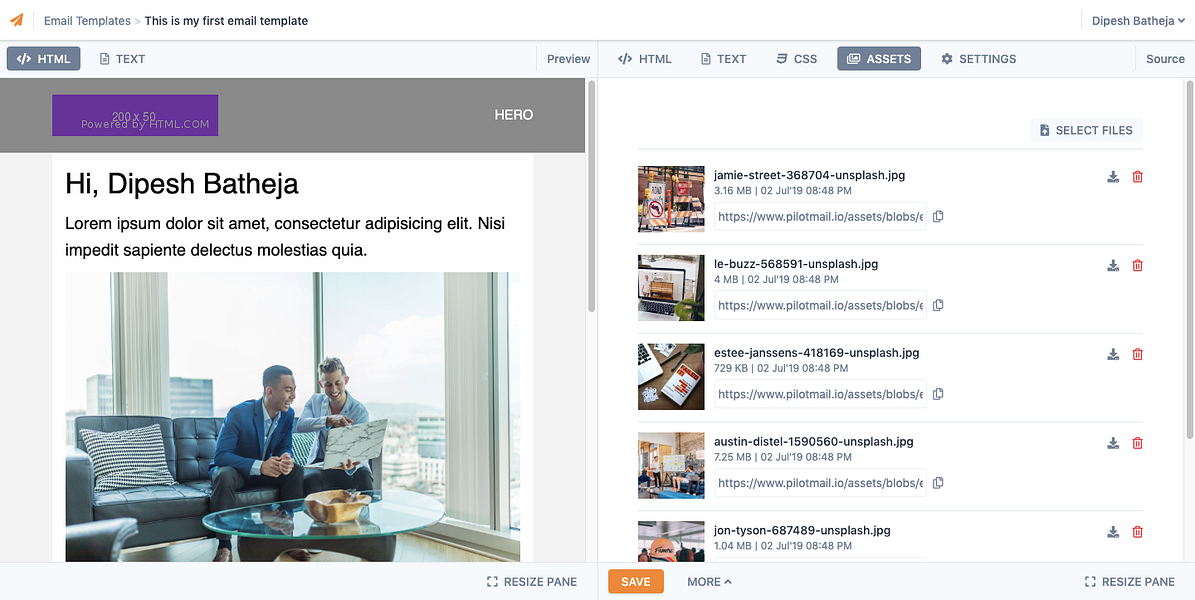Click file name jon-tyson-687489-unsplash.jpg
Viewport: 1195px width, 600px height.
[802, 530]
